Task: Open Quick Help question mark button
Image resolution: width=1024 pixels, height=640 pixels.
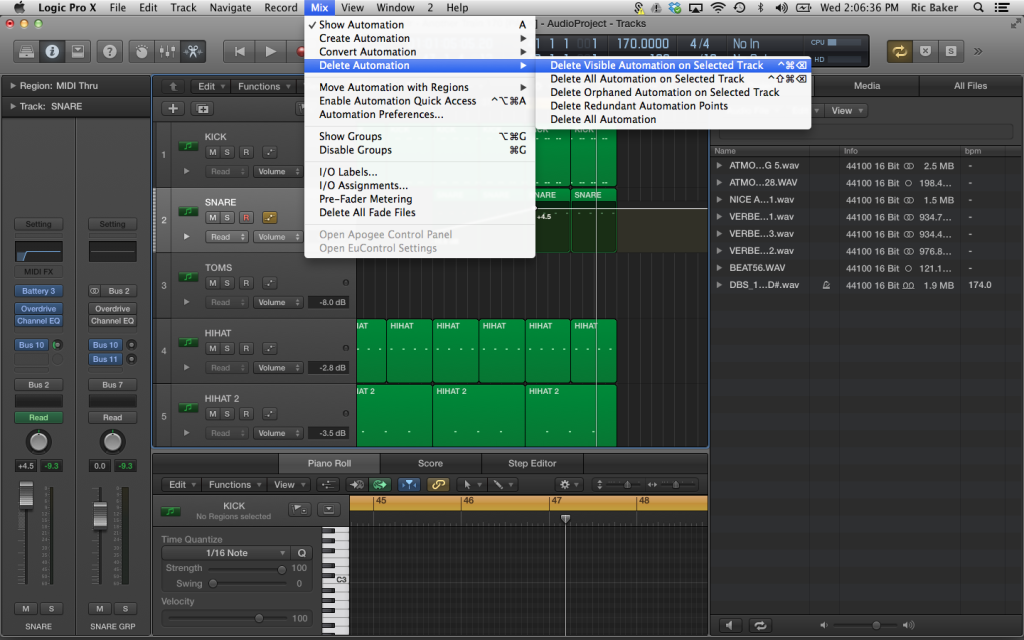Action: (110, 51)
